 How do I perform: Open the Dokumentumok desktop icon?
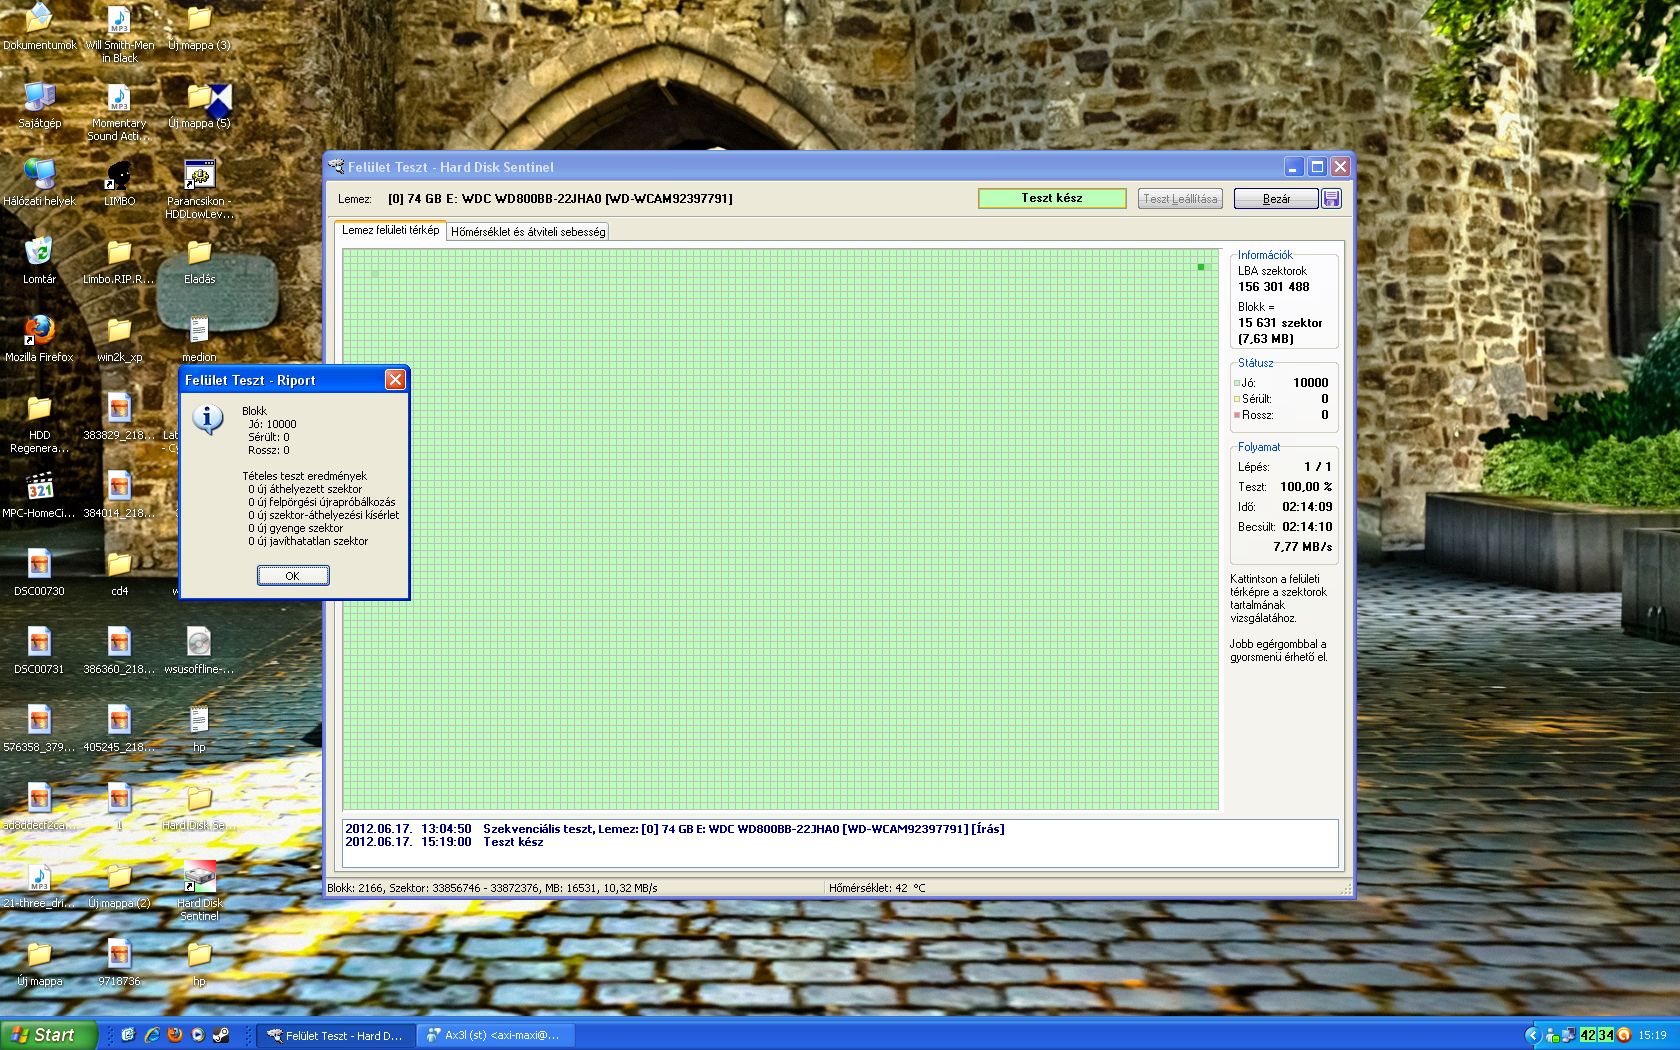pos(39,28)
